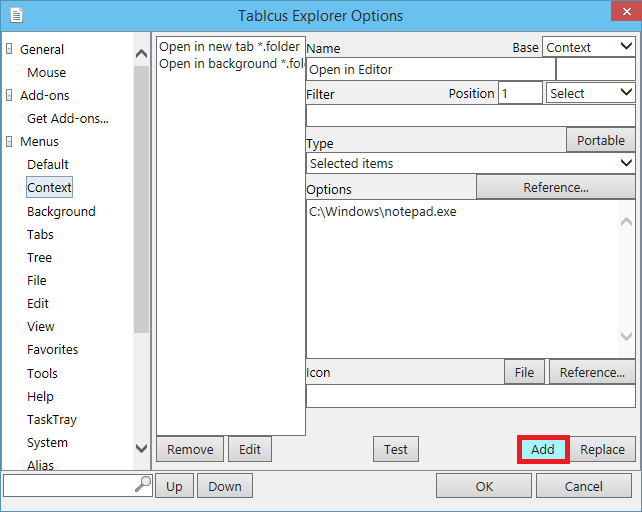Move item with the Down button

[225, 486]
